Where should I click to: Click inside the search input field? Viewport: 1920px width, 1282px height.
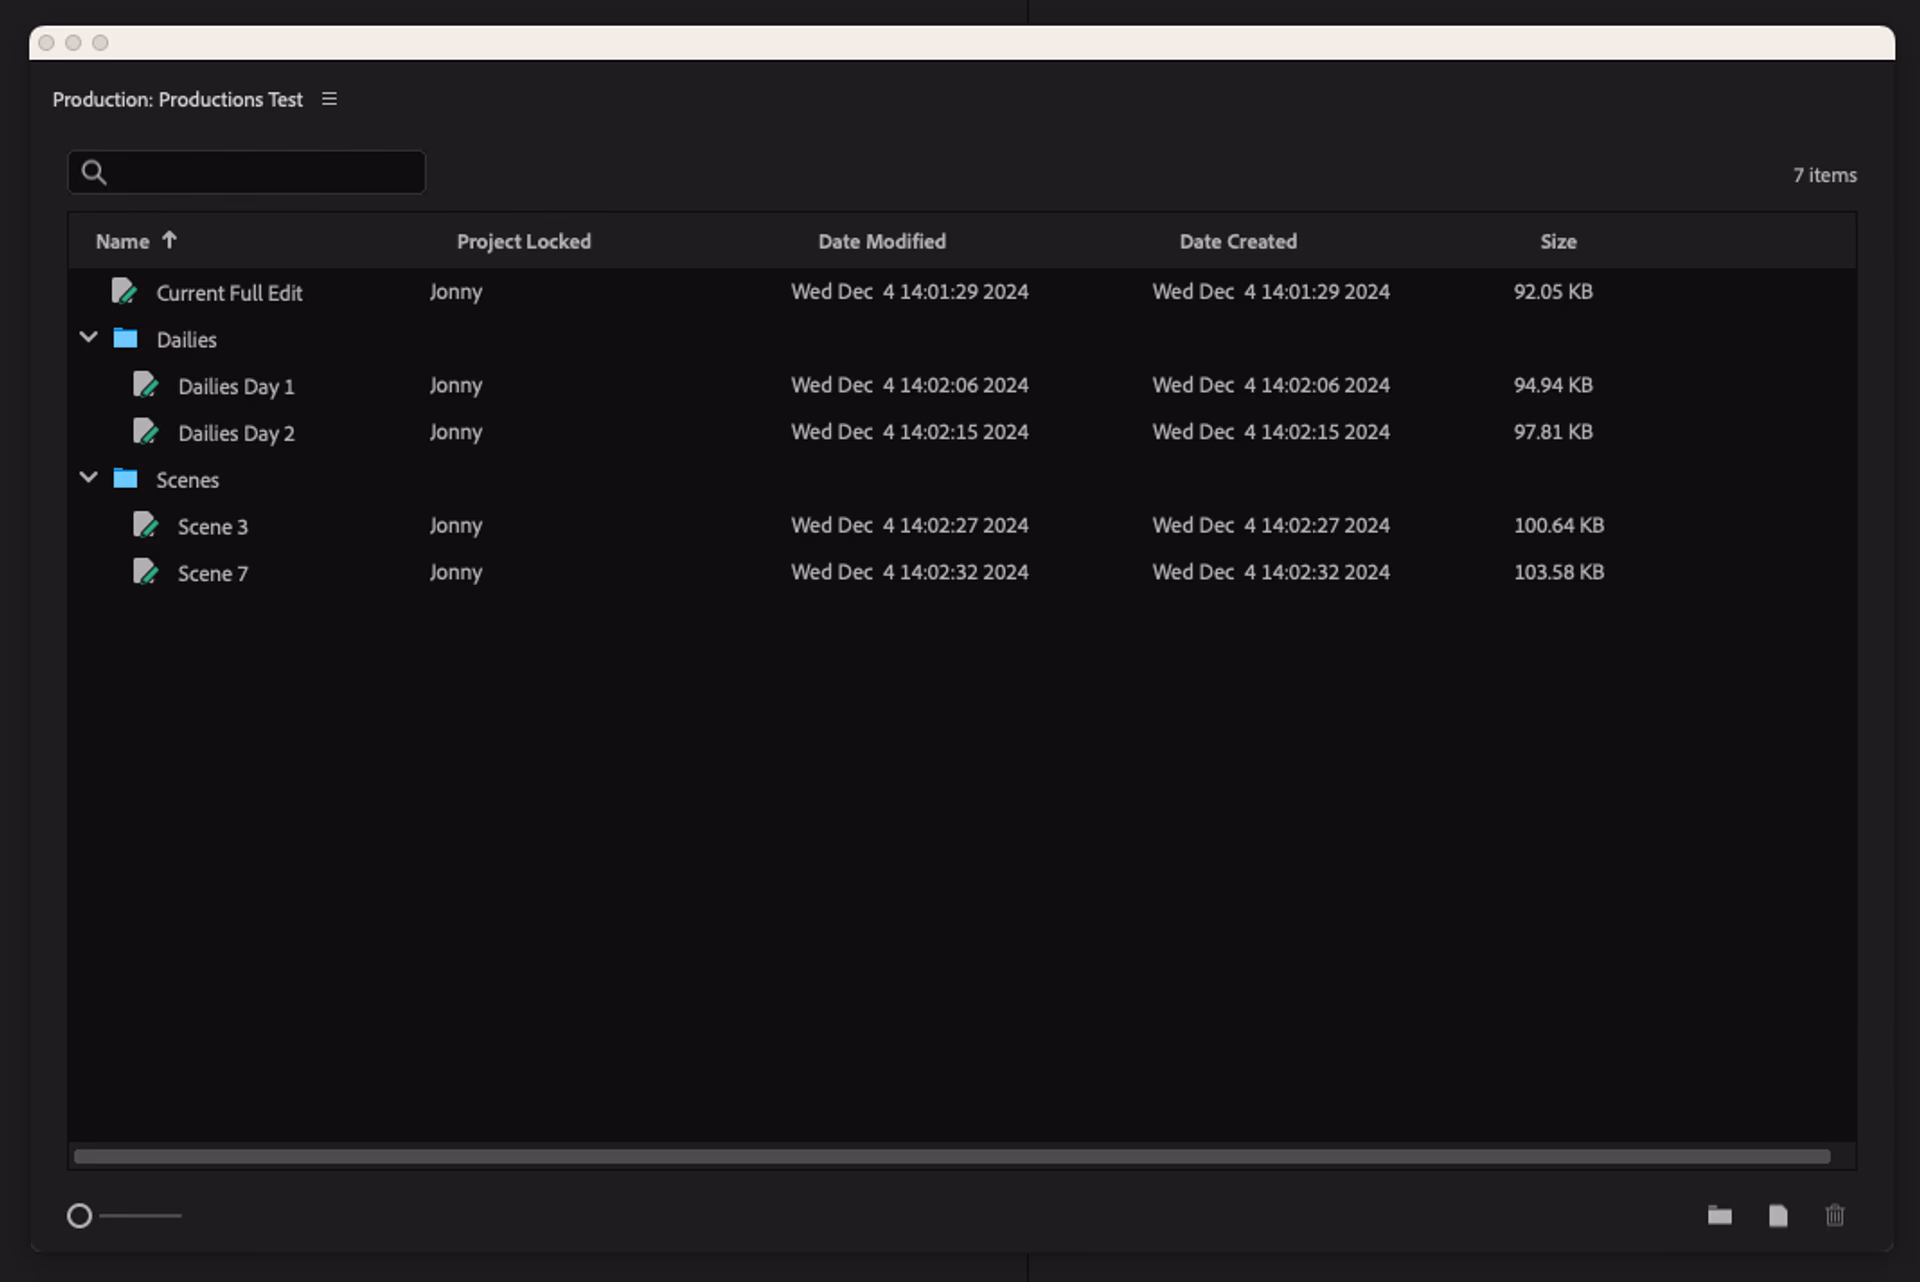pos(250,172)
